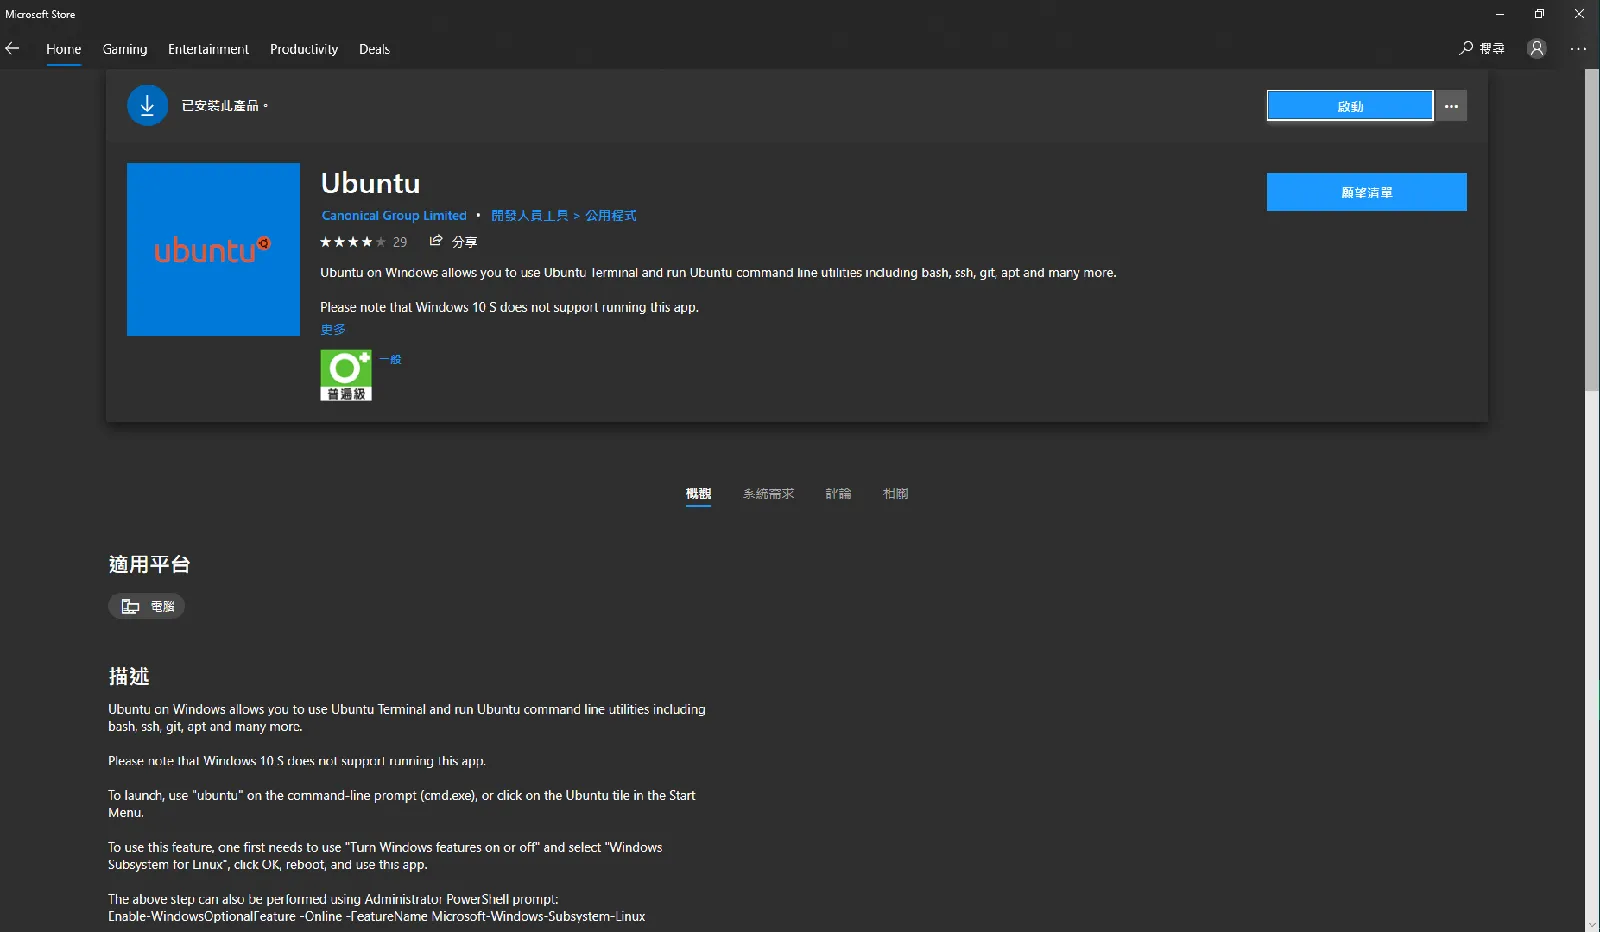Click the scrollbar down arrow
The image size is (1600, 932).
tap(1591, 924)
